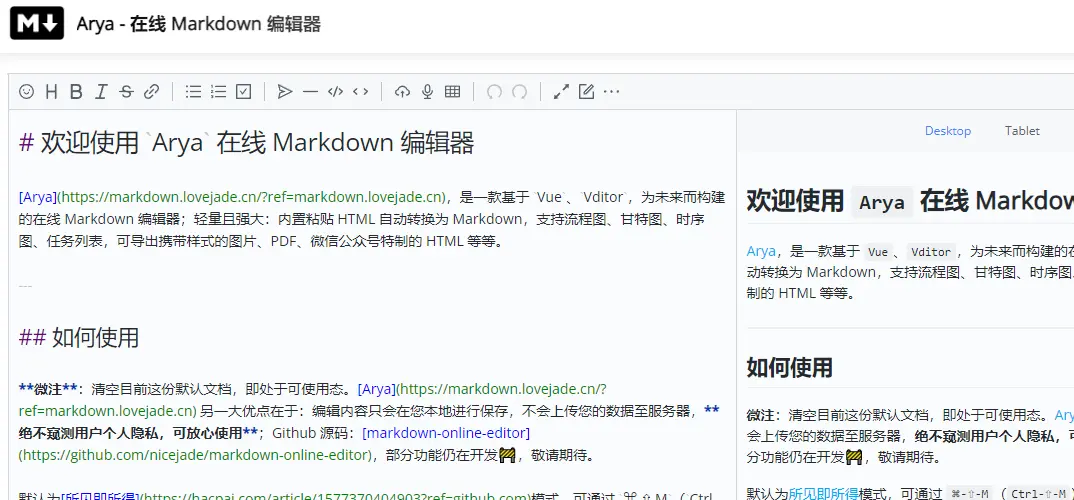Insert a table
The width and height of the screenshot is (1074, 500).
pyautogui.click(x=452, y=92)
